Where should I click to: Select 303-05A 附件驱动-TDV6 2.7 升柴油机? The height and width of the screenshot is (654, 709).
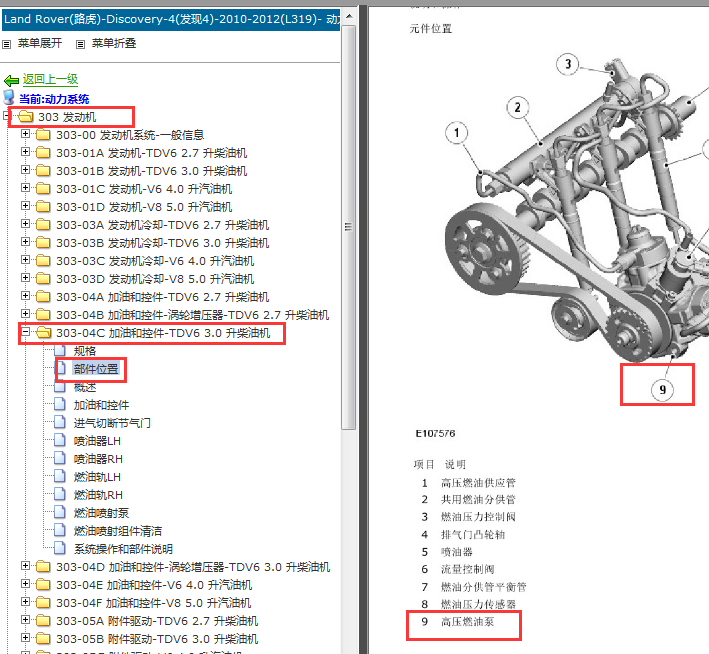pyautogui.click(x=157, y=621)
